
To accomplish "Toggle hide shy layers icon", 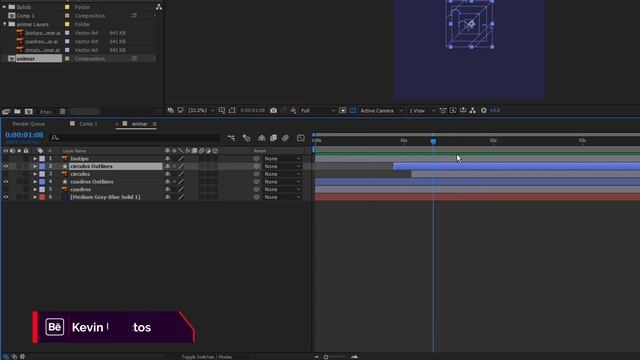I will pos(262,138).
